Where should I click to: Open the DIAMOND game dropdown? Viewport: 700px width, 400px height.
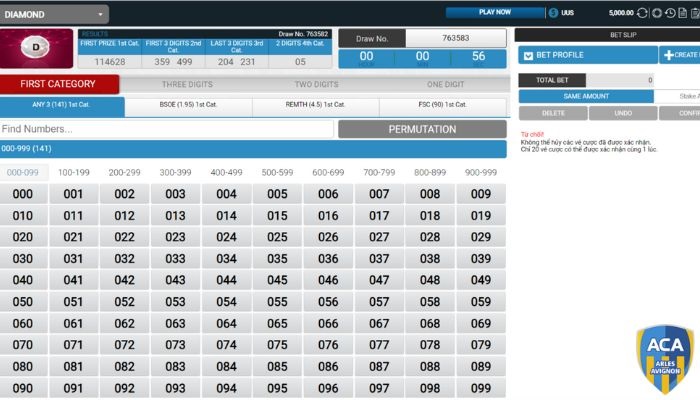click(55, 15)
